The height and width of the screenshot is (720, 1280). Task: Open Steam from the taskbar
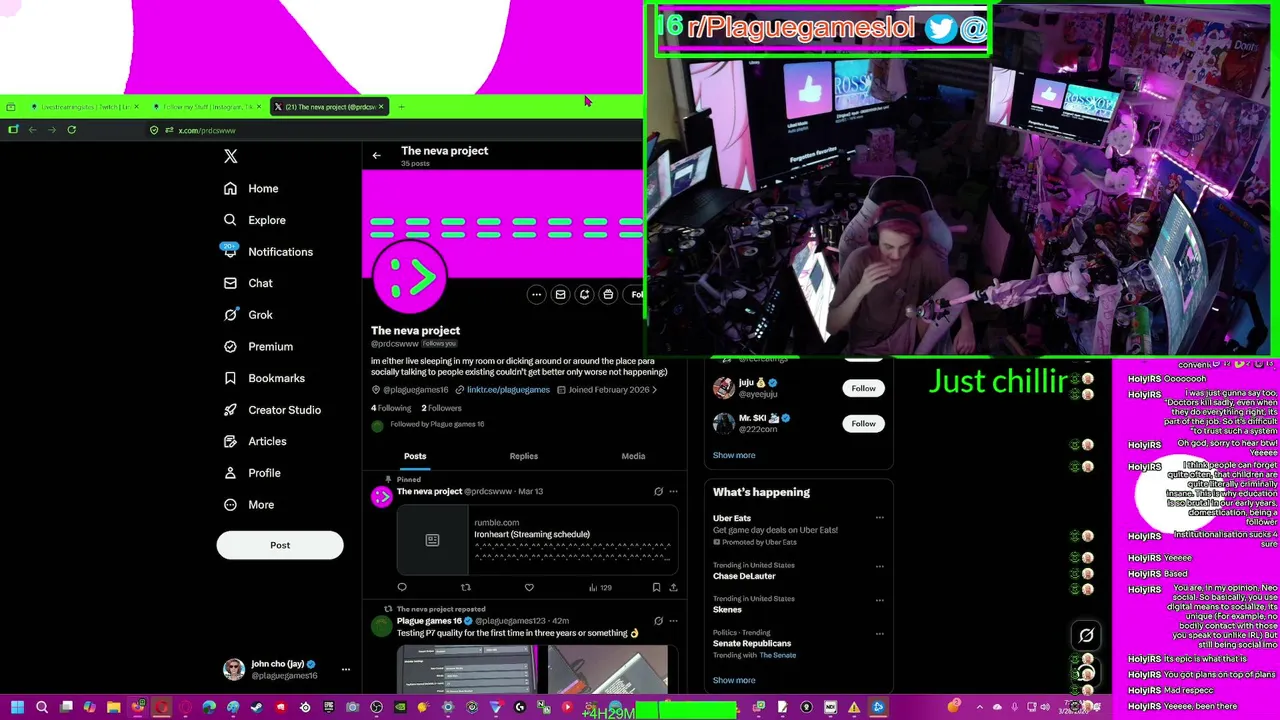pos(257,708)
